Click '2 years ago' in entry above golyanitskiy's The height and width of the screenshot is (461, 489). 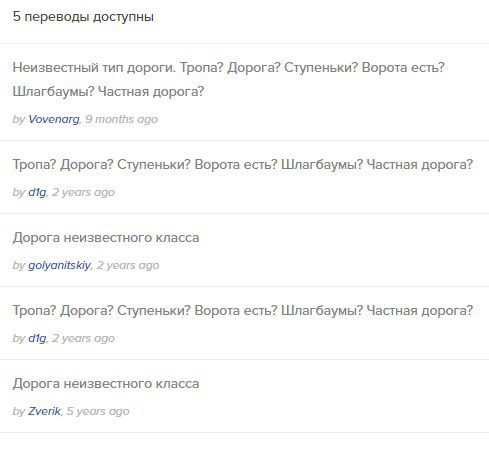pyautogui.click(x=83, y=192)
